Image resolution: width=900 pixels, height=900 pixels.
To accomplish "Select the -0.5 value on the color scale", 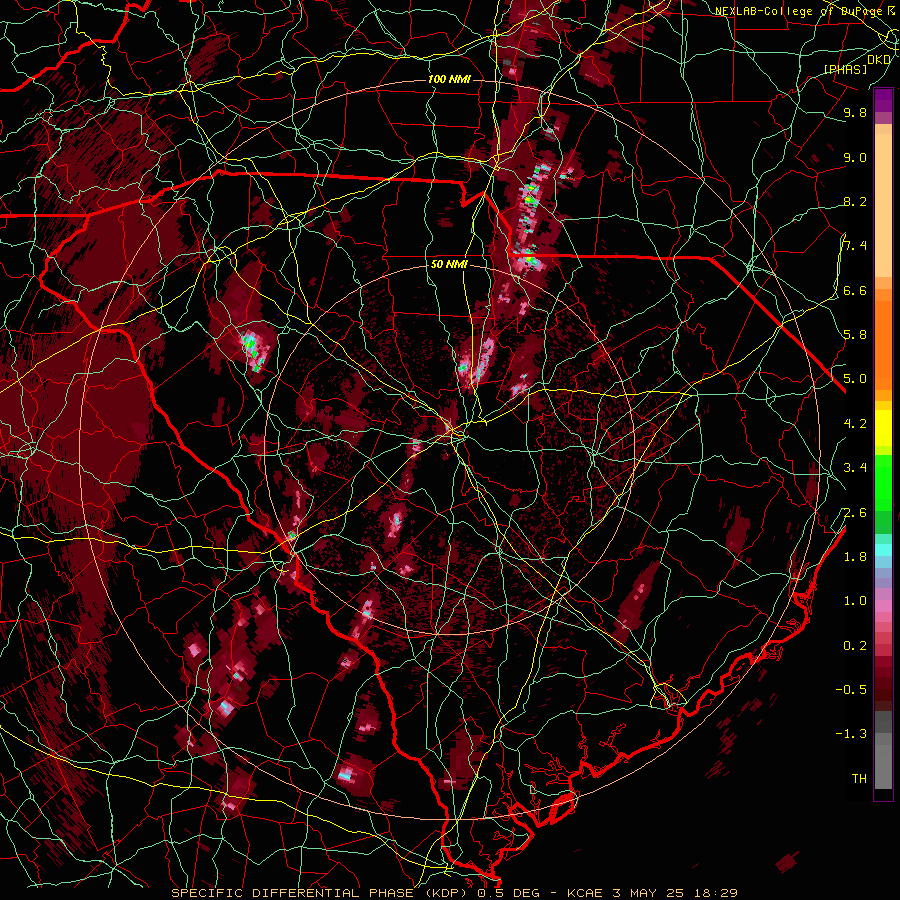I will 851,690.
